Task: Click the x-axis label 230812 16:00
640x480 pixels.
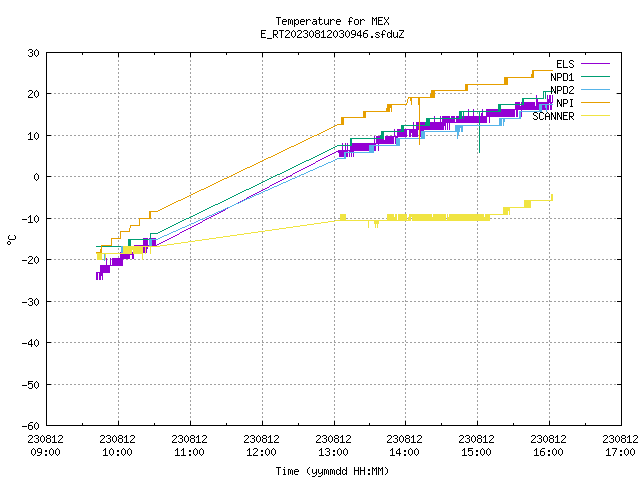Action: tap(549, 446)
